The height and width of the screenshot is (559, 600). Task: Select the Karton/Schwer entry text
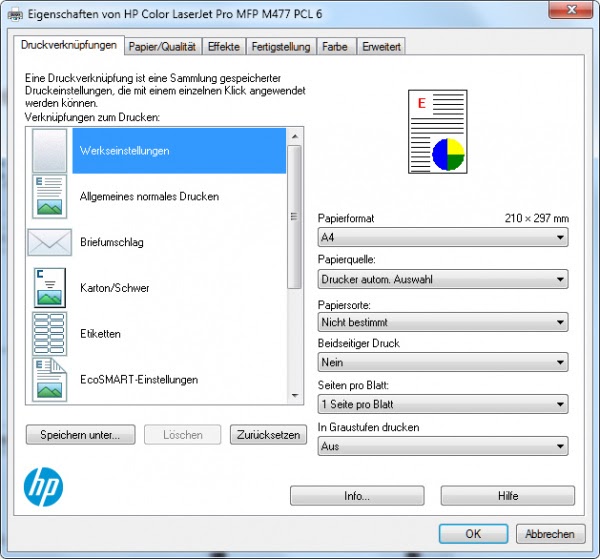tap(114, 288)
